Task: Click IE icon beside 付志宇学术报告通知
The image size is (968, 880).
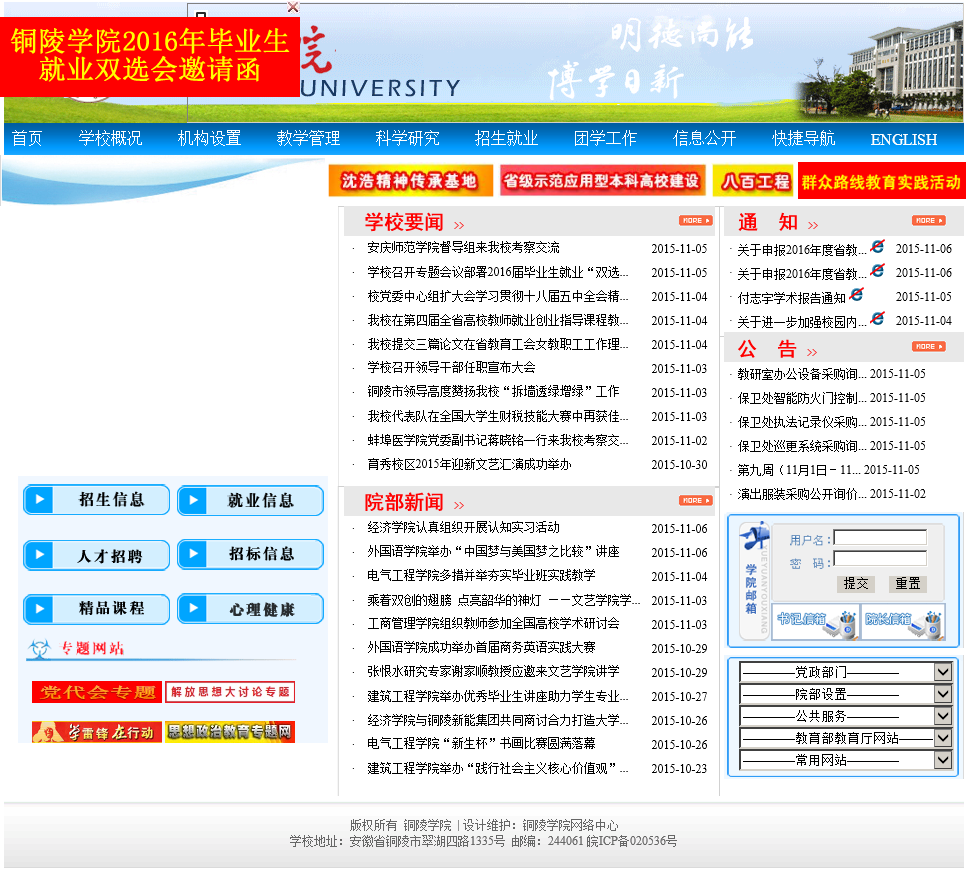Action: [x=856, y=295]
